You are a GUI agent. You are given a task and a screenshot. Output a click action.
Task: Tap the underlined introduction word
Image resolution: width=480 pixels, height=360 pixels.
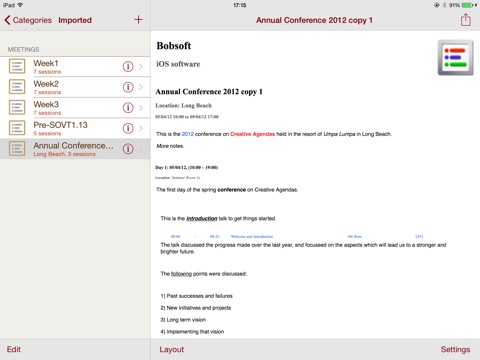click(202, 219)
